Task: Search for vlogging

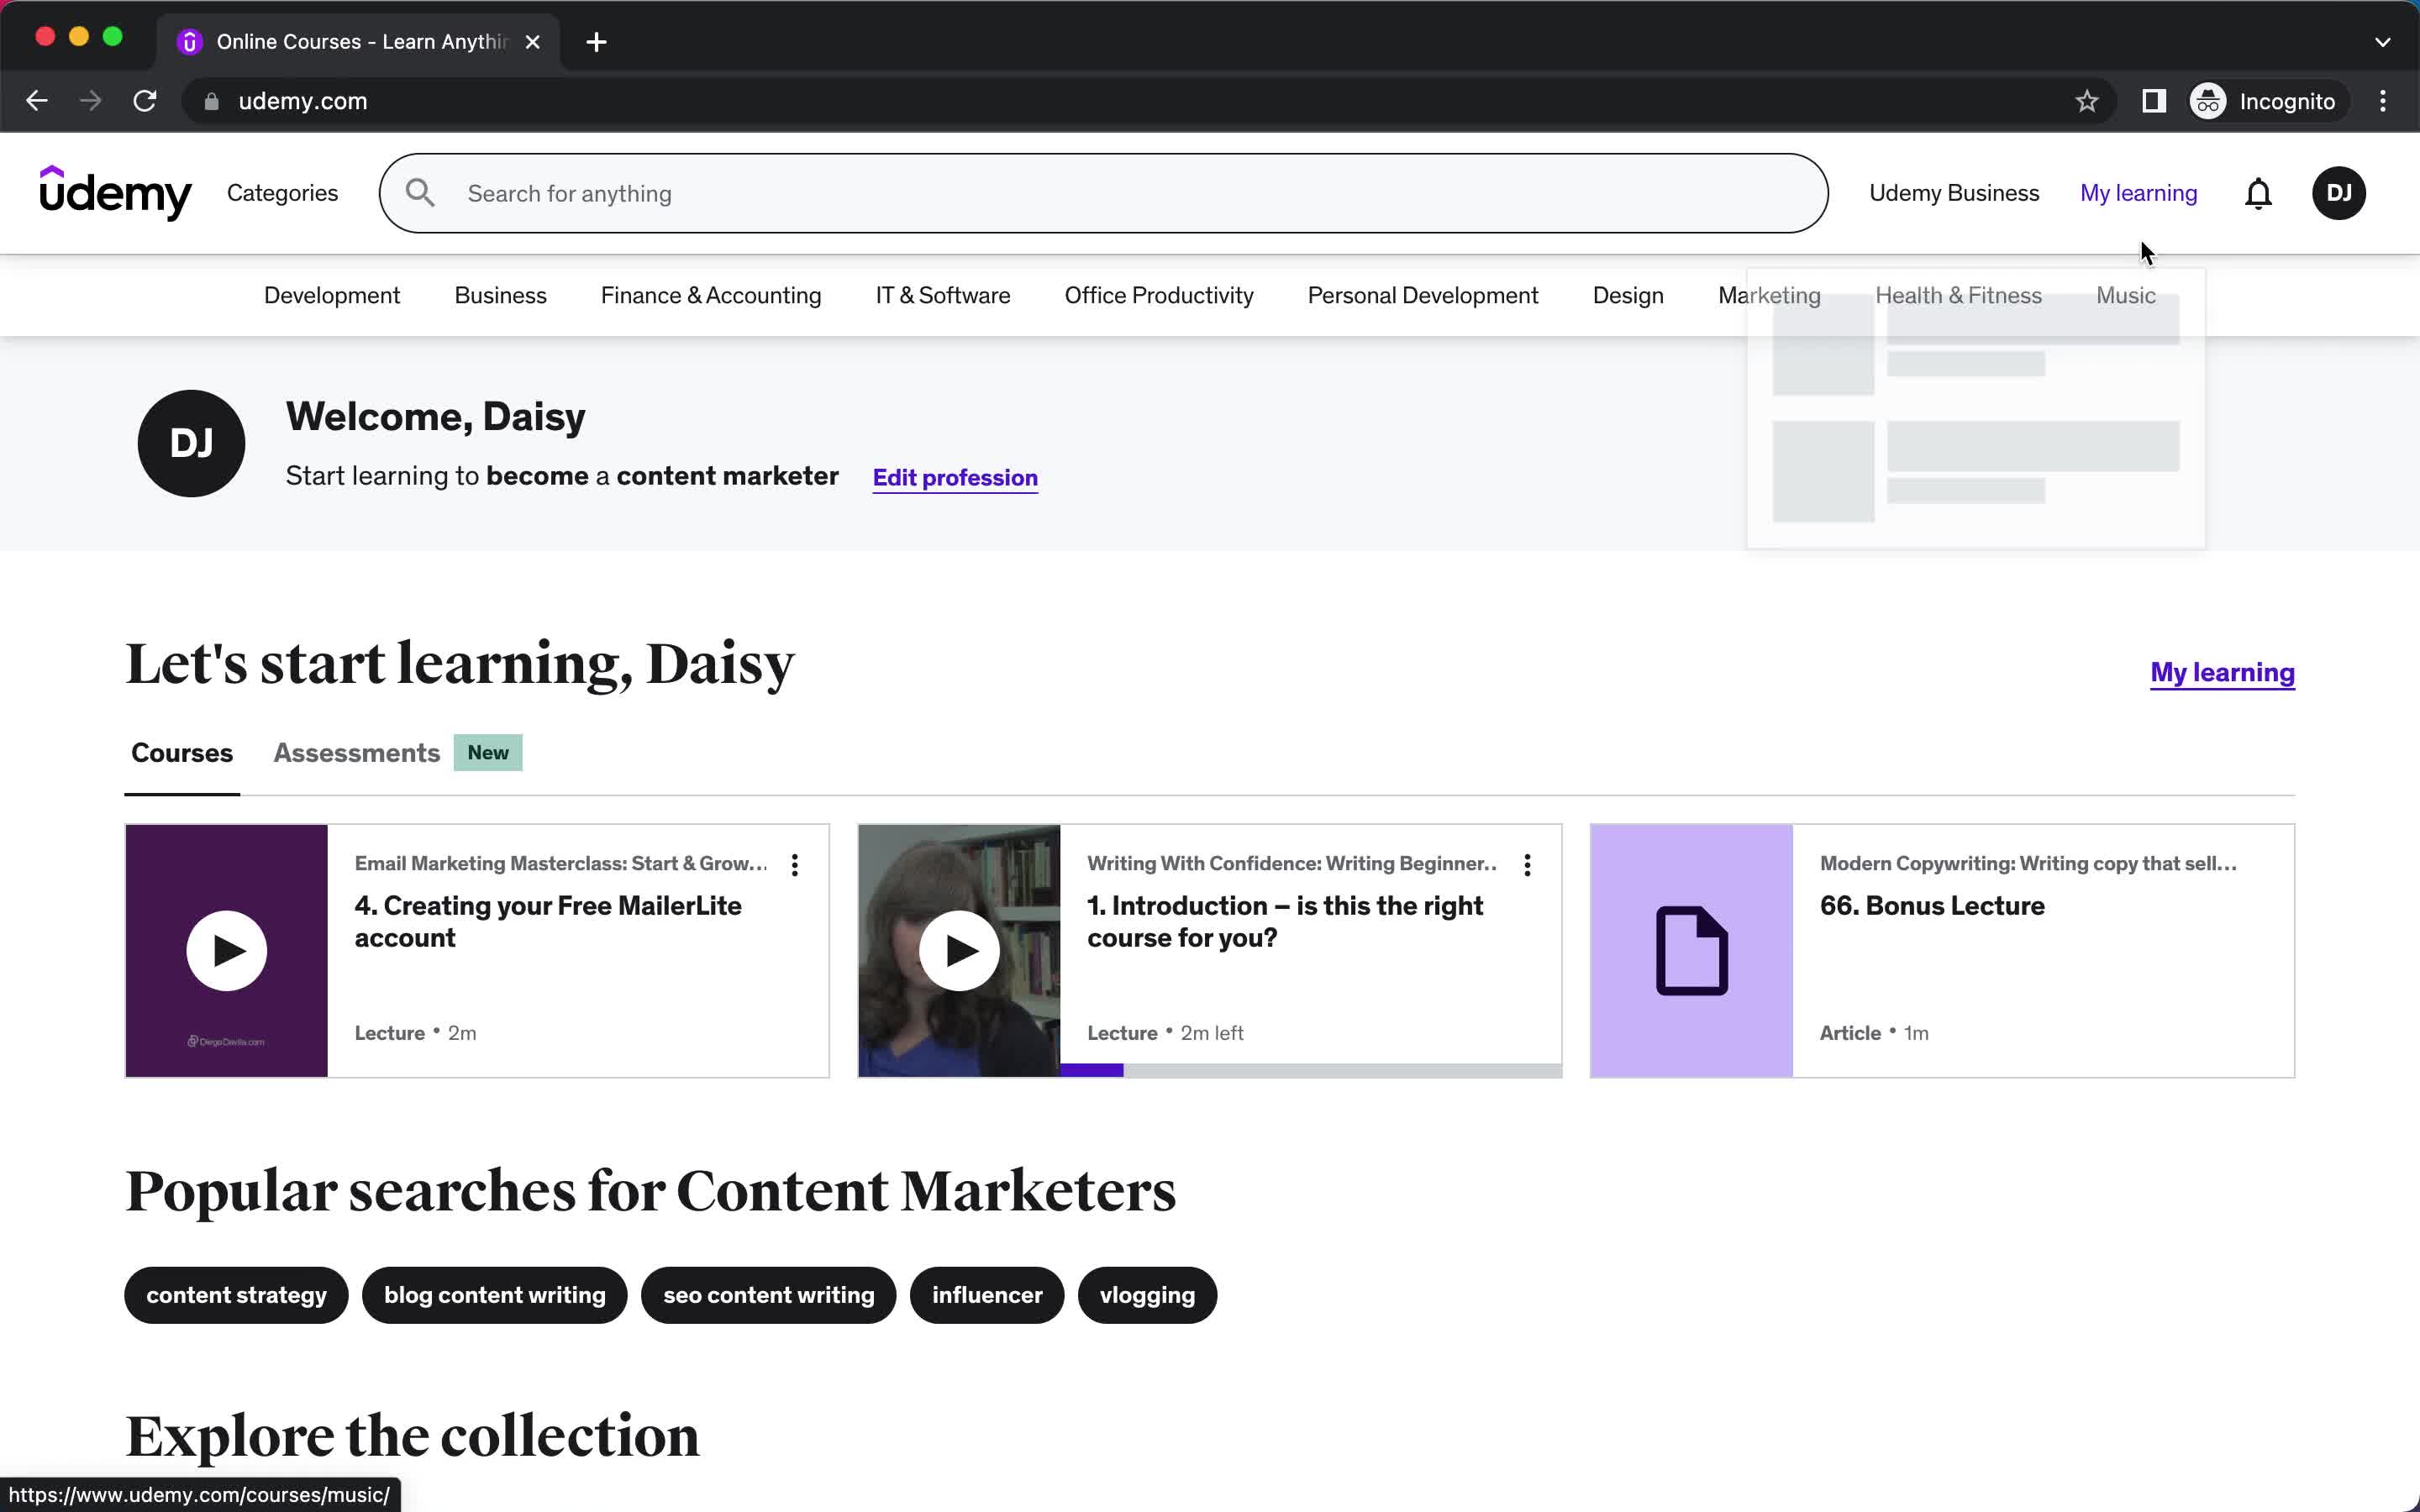Action: point(1147,1295)
